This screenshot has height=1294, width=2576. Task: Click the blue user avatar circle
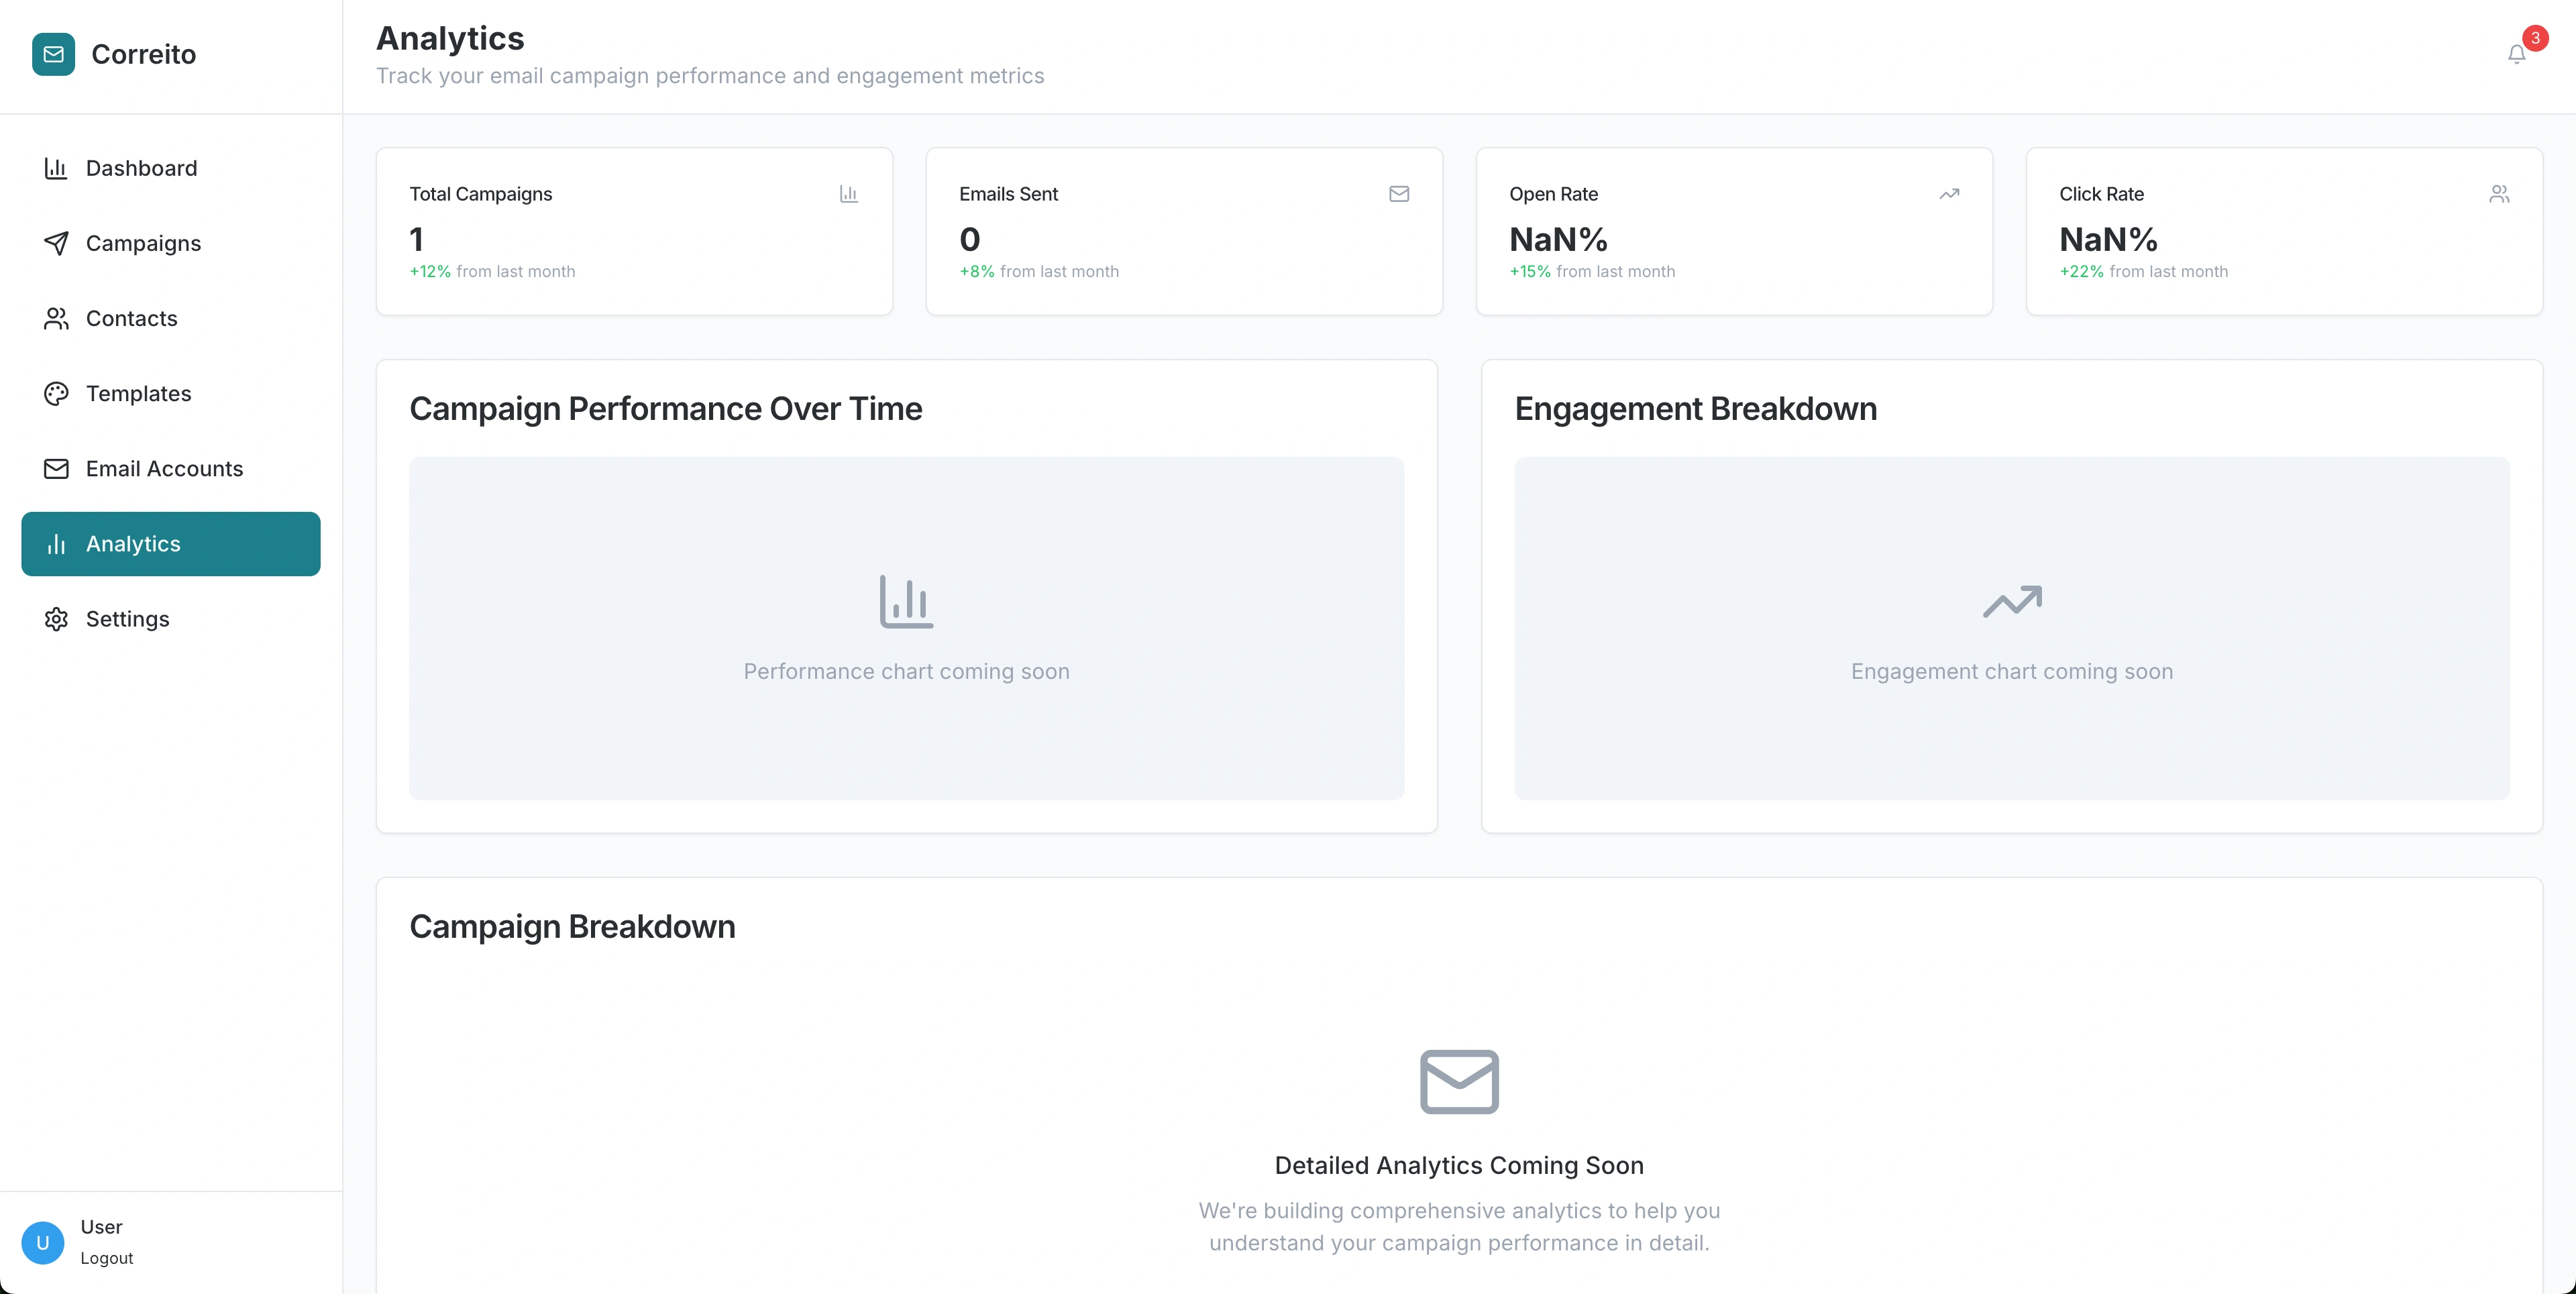[43, 1242]
